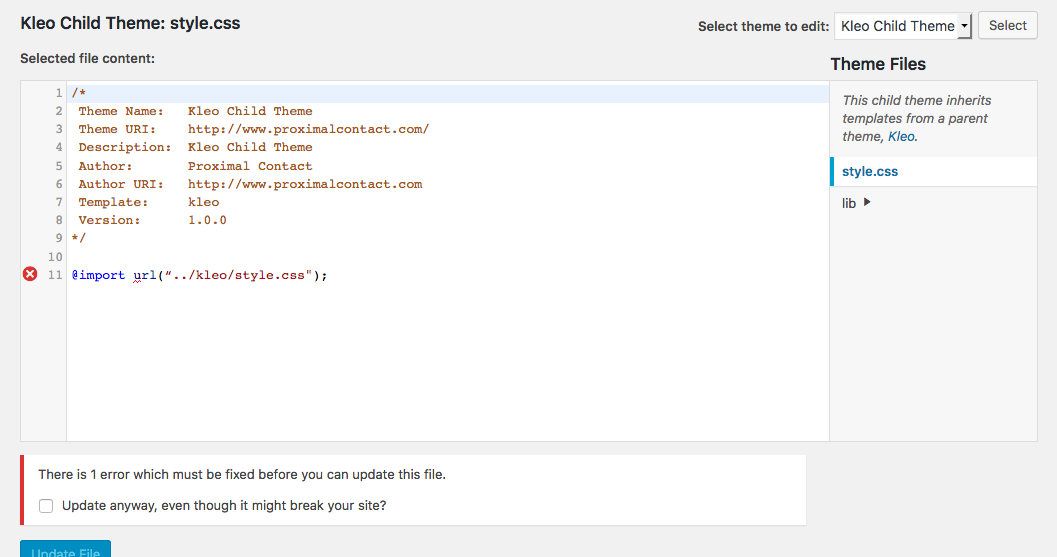The height and width of the screenshot is (557, 1057).
Task: Click inside the empty code editor area
Action: click(448, 364)
